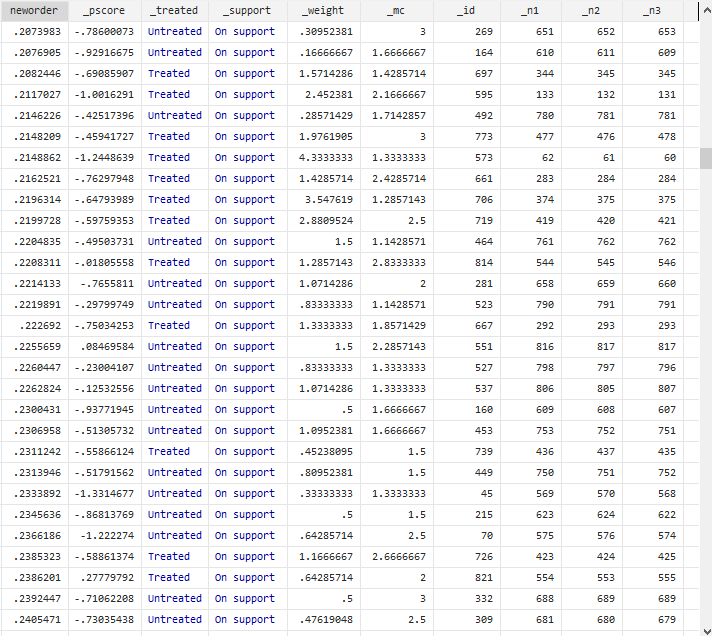Select _mc cell 2.2857143
Image resolution: width=712 pixels, height=636 pixels.
tap(397, 346)
